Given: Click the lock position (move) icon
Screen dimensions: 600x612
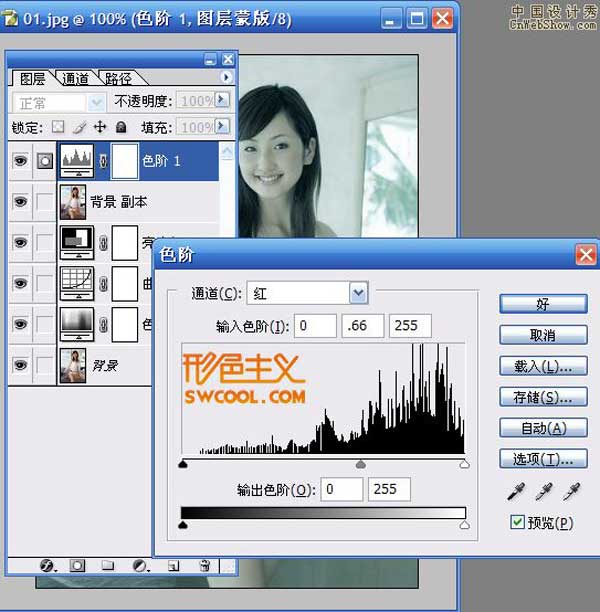Looking at the screenshot, I should (x=100, y=127).
